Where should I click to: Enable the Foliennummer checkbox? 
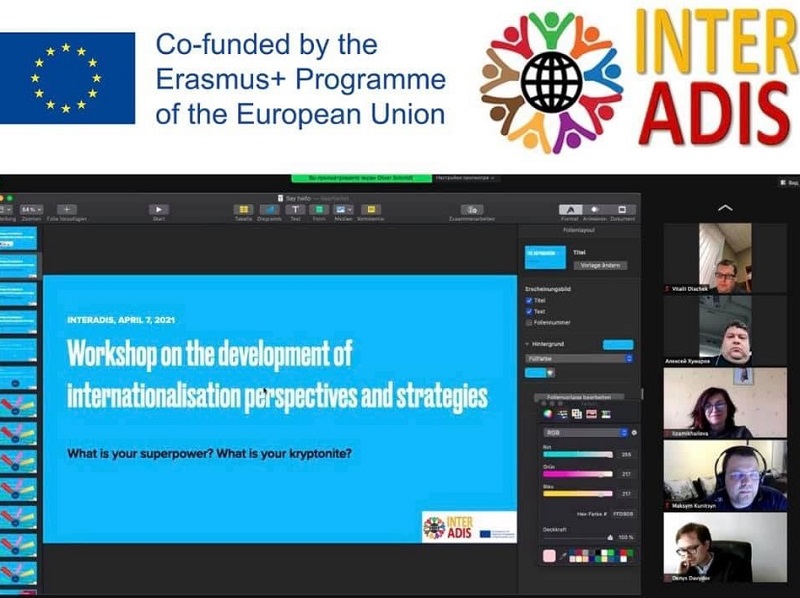(x=529, y=322)
